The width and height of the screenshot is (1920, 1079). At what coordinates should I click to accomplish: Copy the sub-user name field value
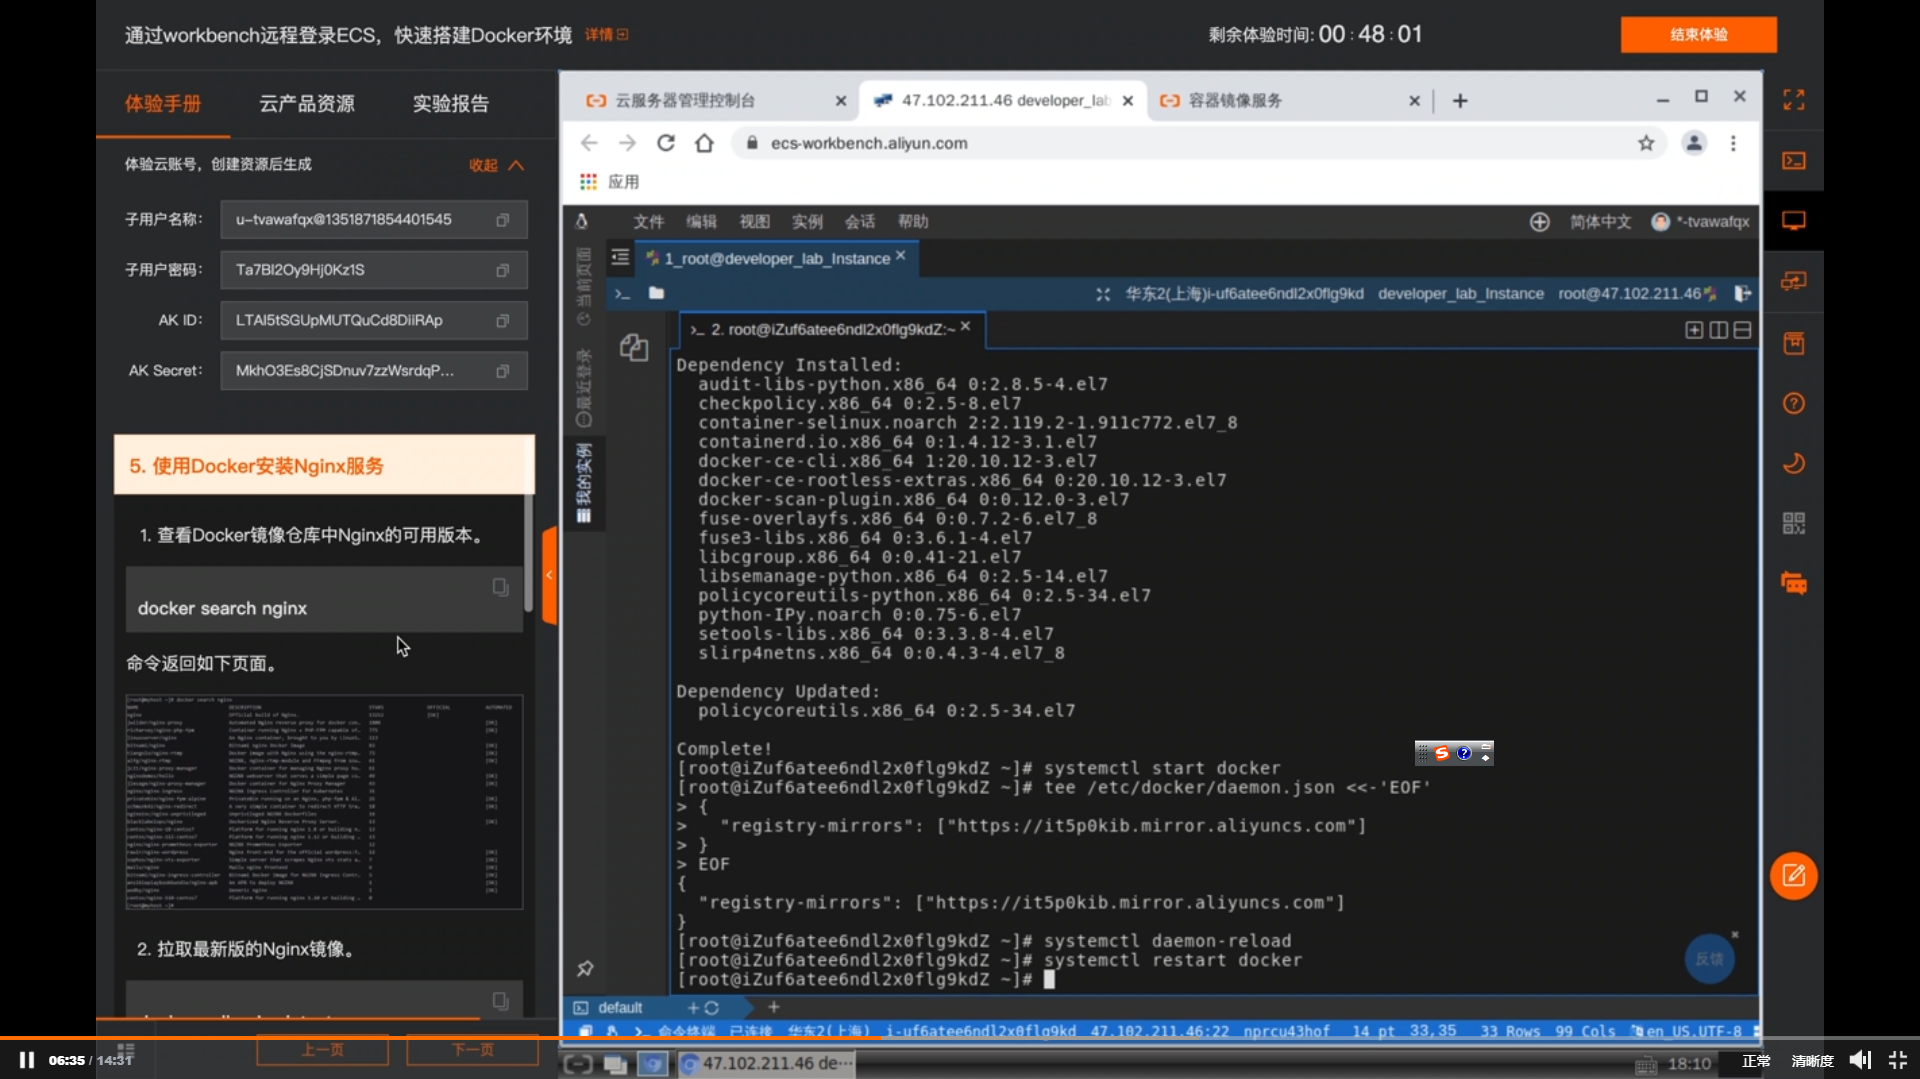[x=503, y=220]
